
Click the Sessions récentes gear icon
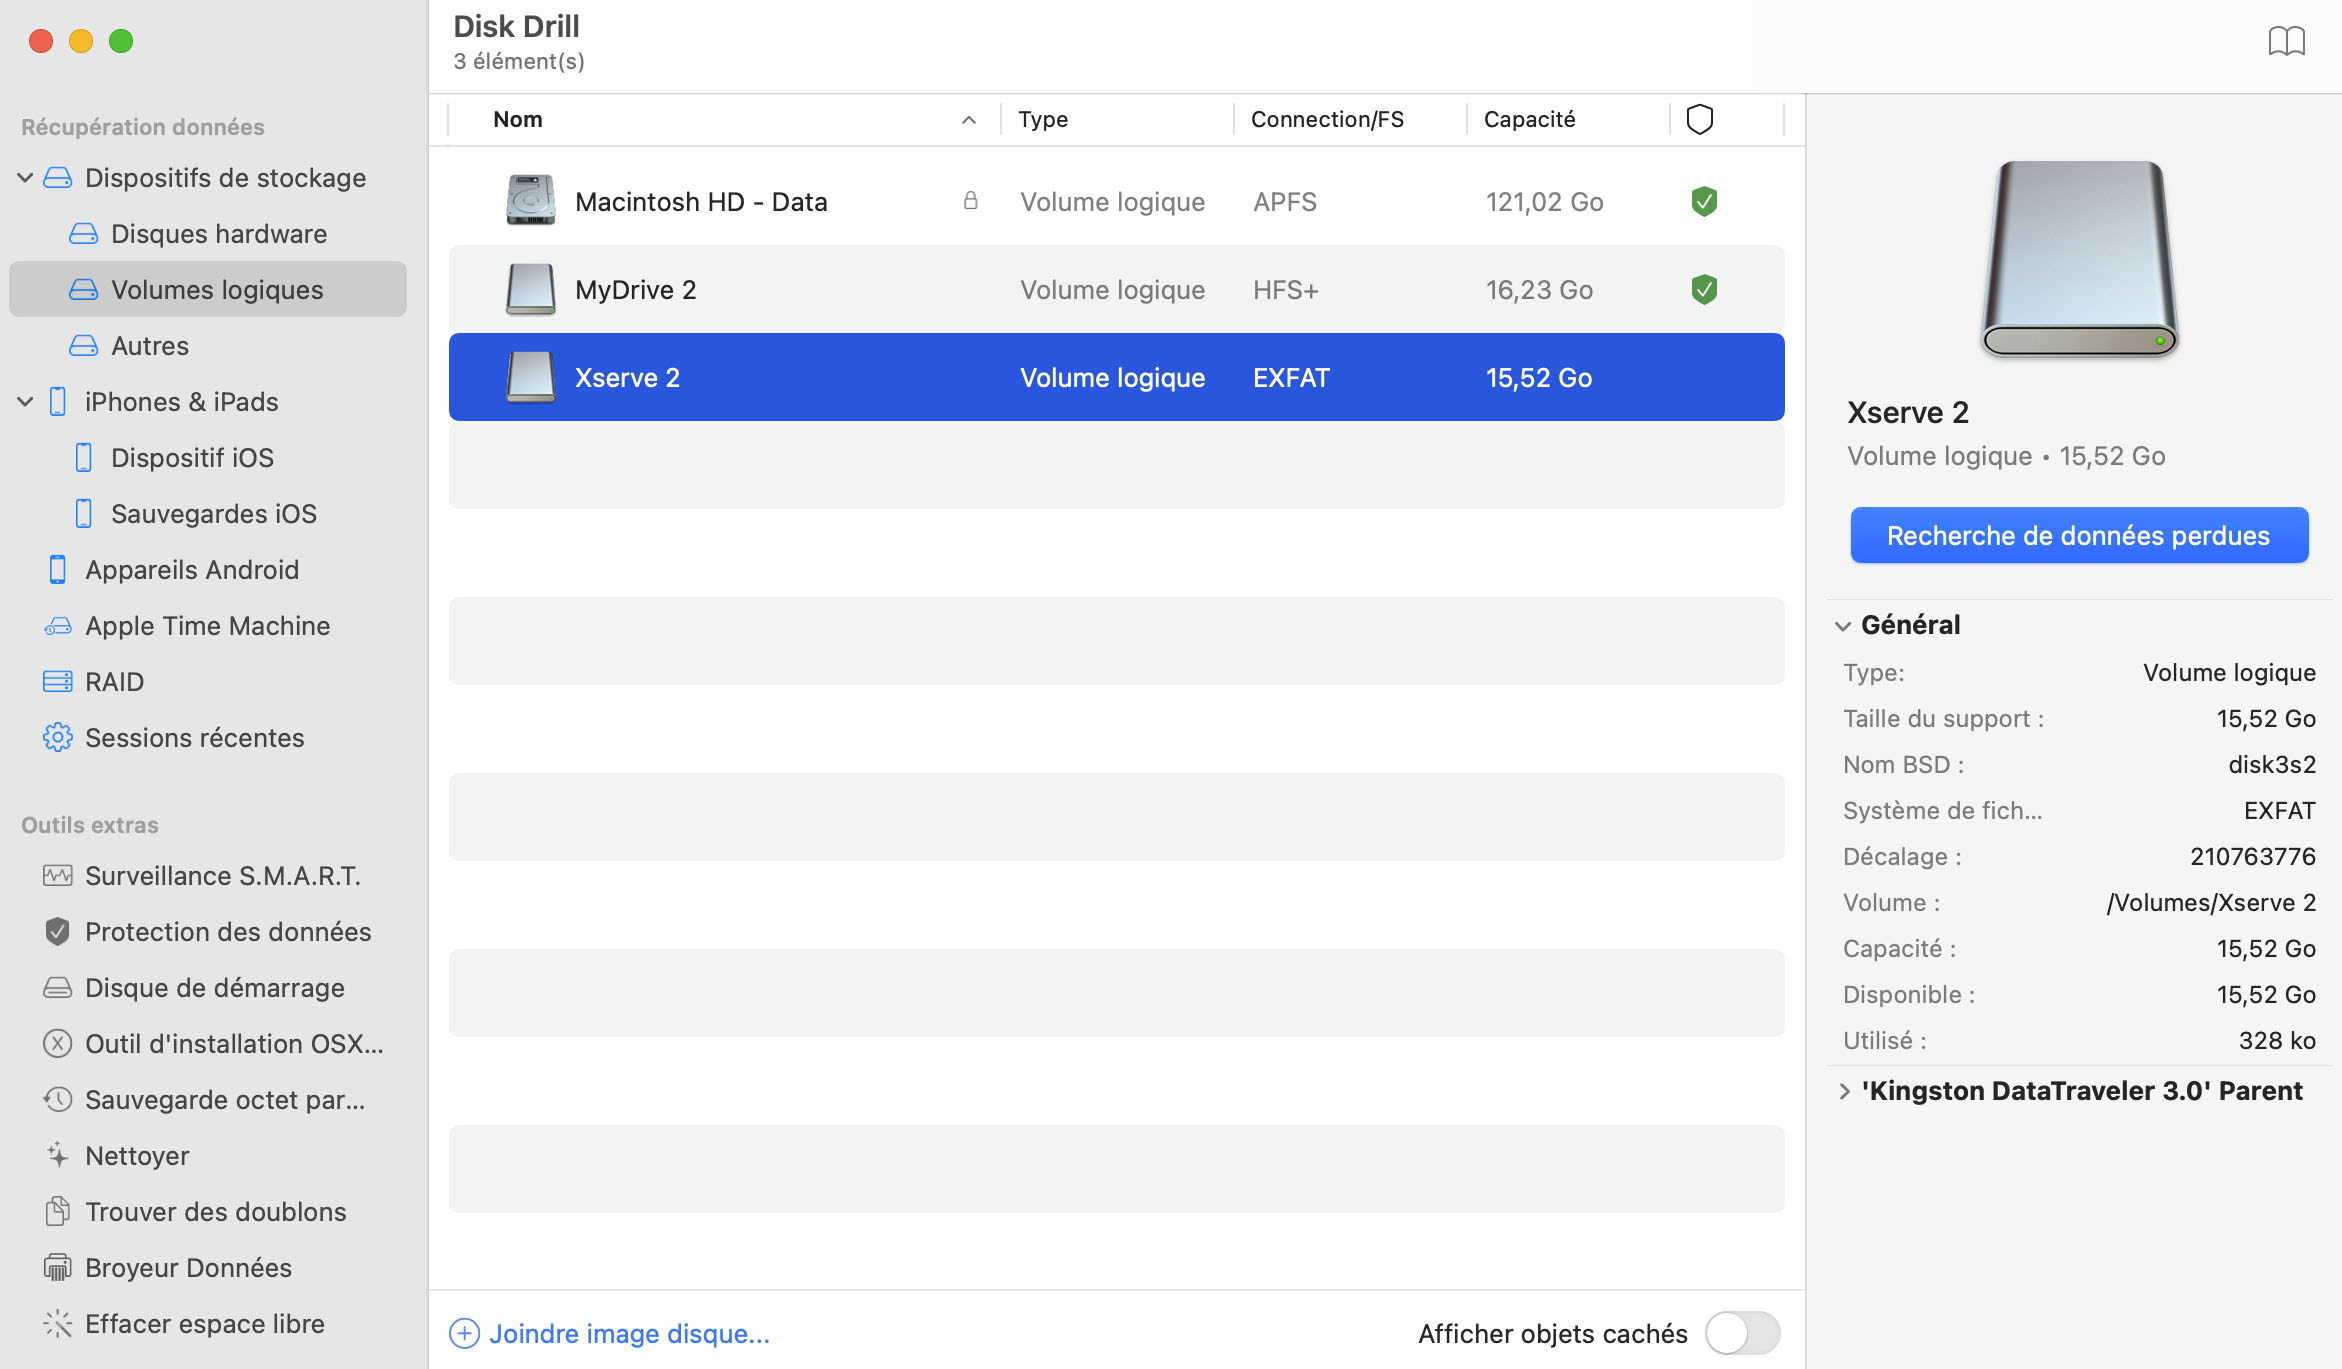pos(58,738)
